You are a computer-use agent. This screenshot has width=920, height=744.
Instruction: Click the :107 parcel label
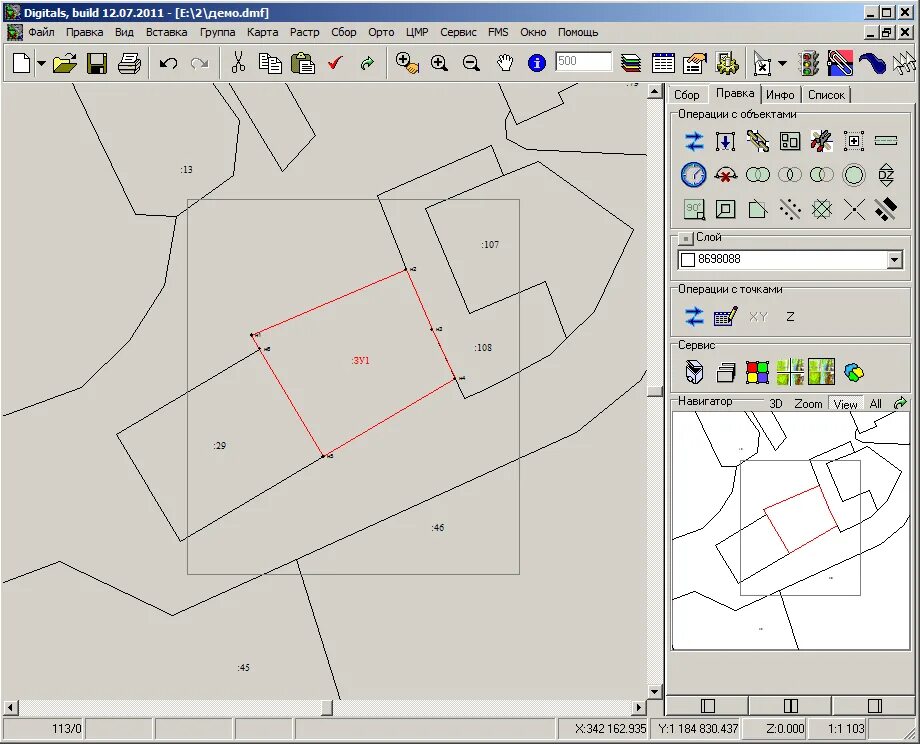click(490, 245)
